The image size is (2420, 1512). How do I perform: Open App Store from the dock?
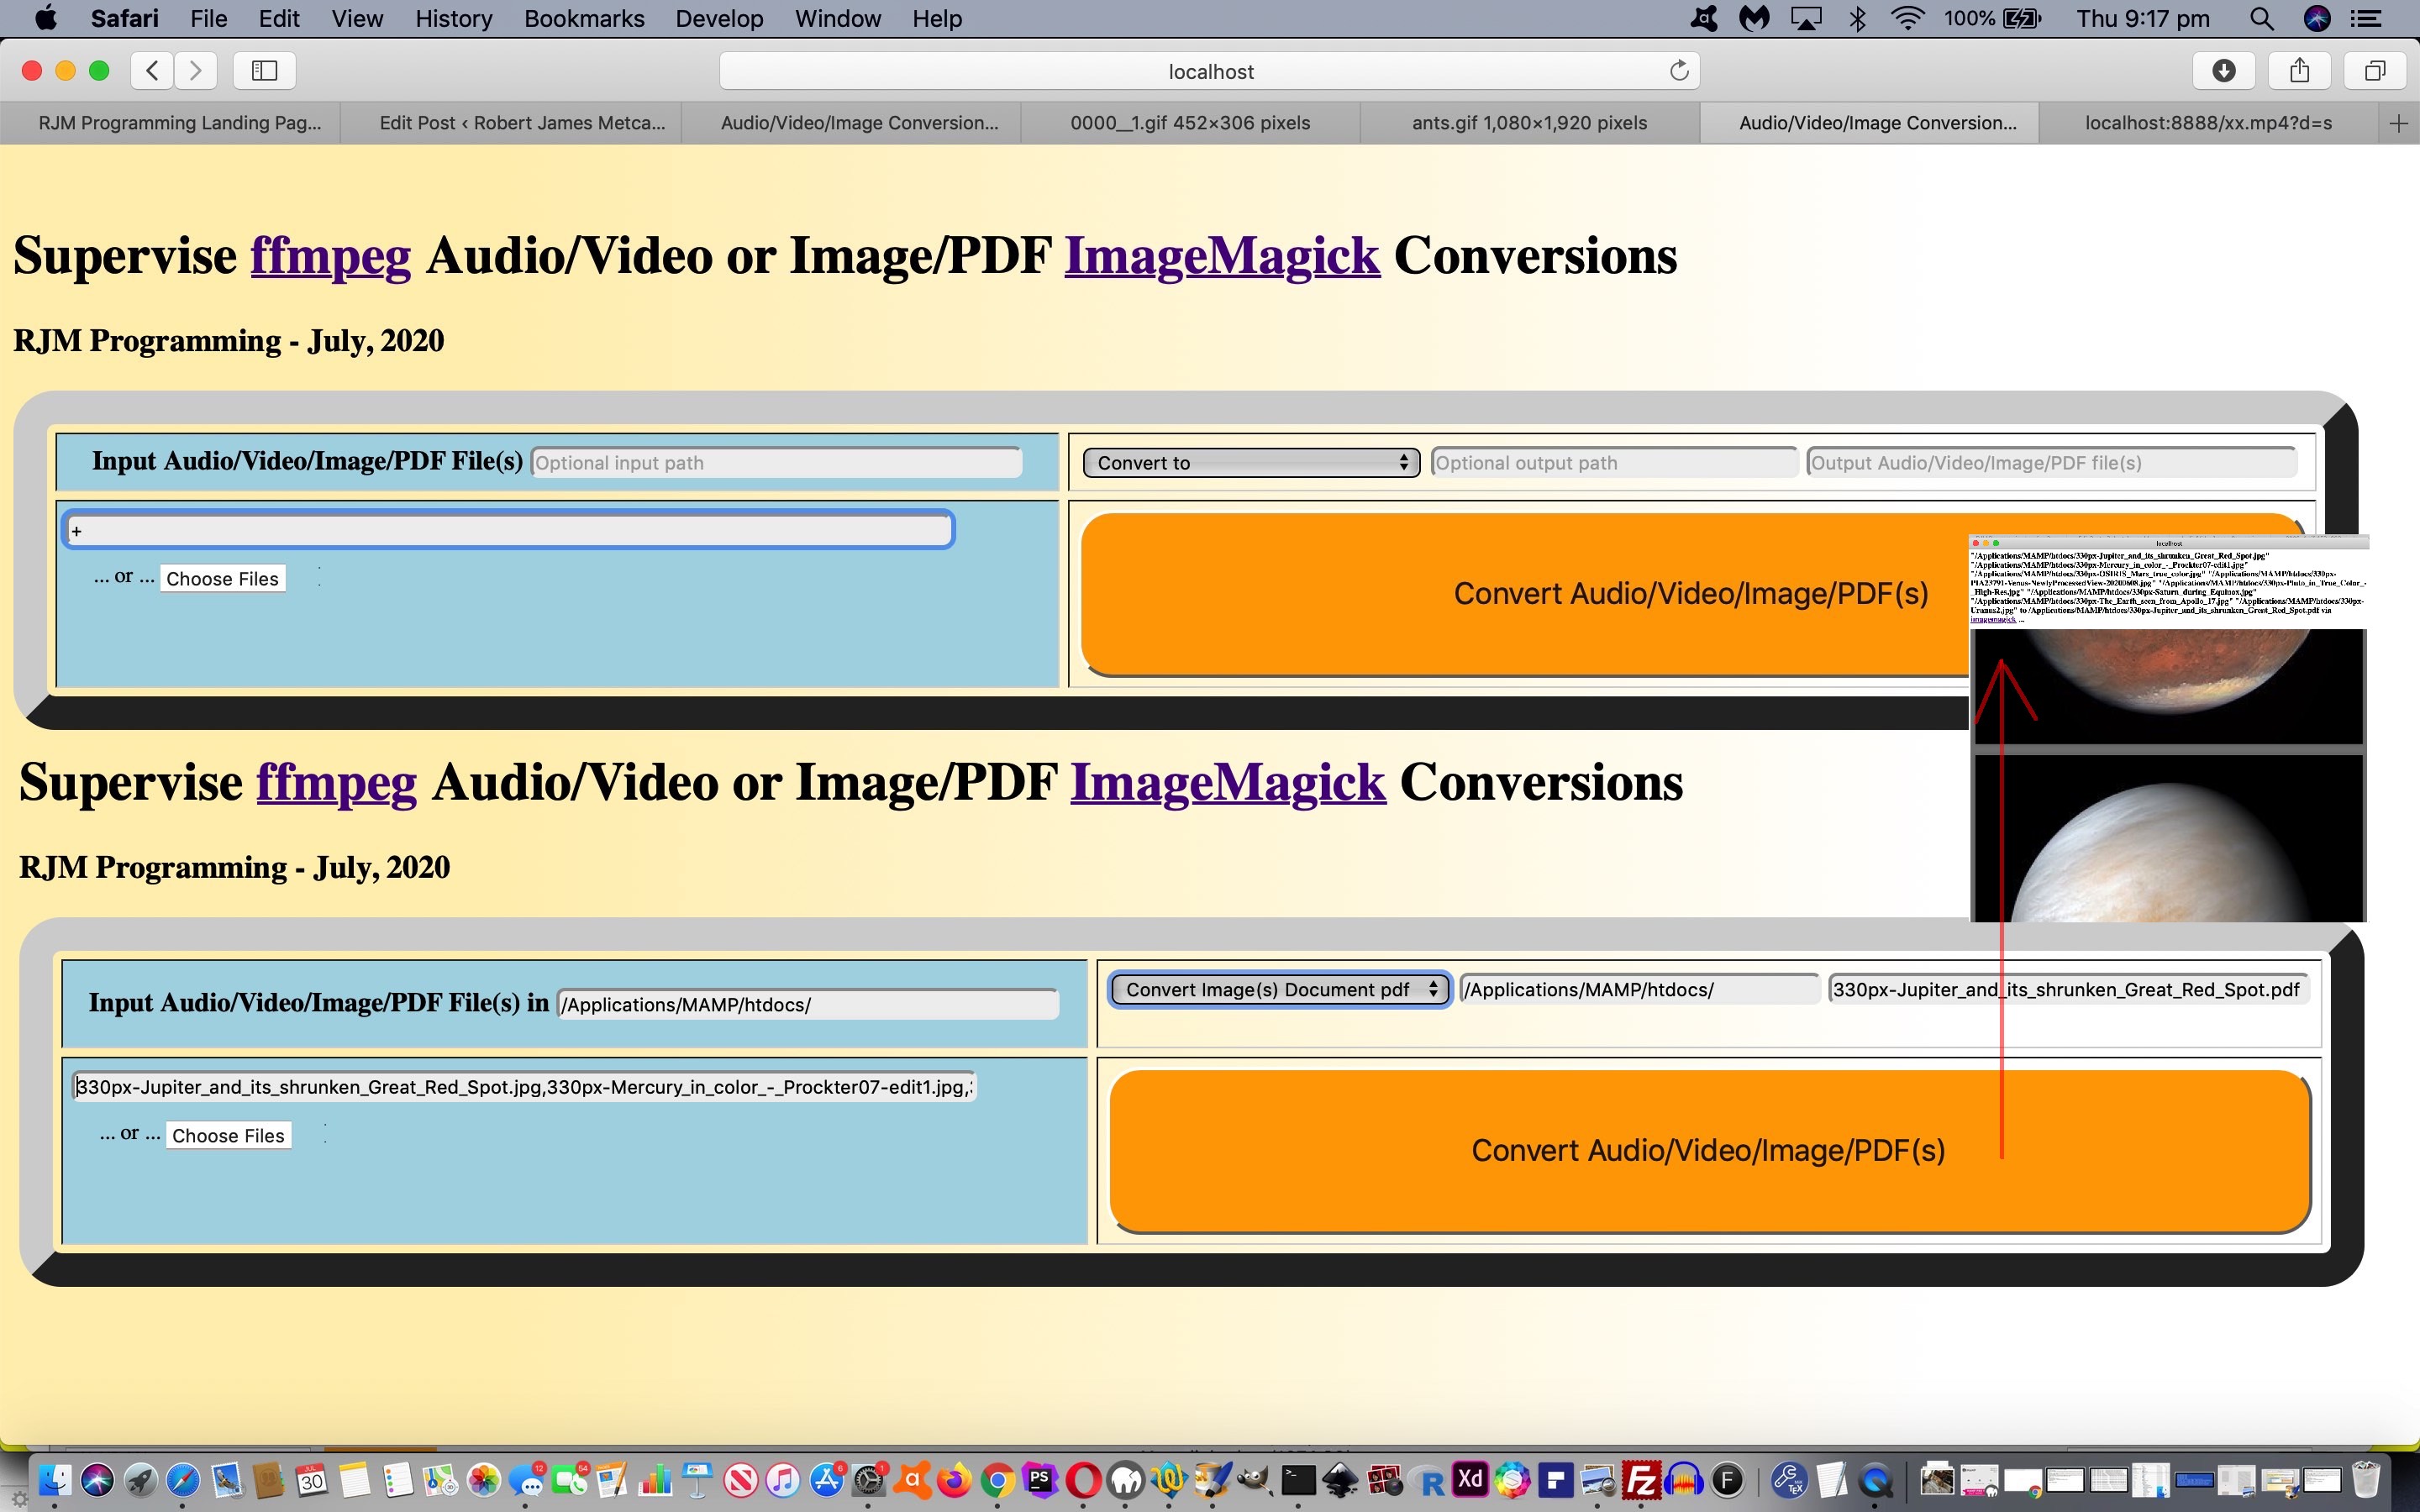pyautogui.click(x=827, y=1479)
